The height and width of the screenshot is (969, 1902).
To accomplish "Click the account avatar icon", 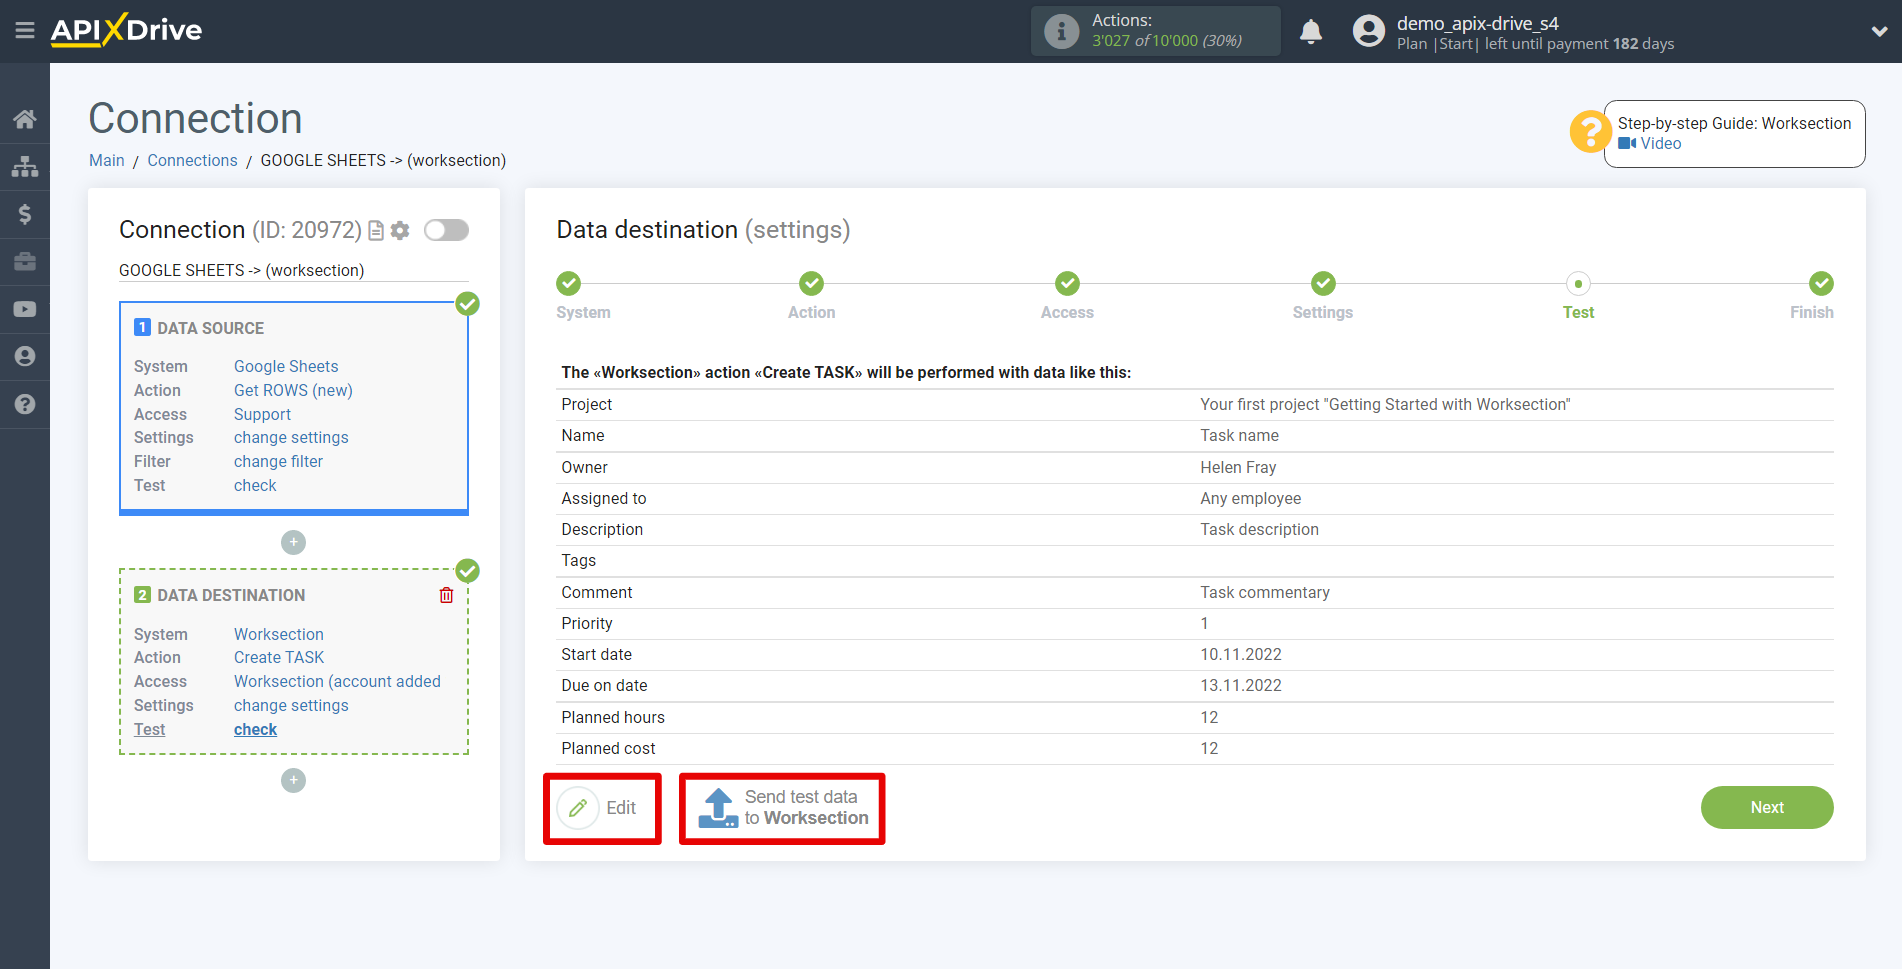I will click(x=1369, y=31).
